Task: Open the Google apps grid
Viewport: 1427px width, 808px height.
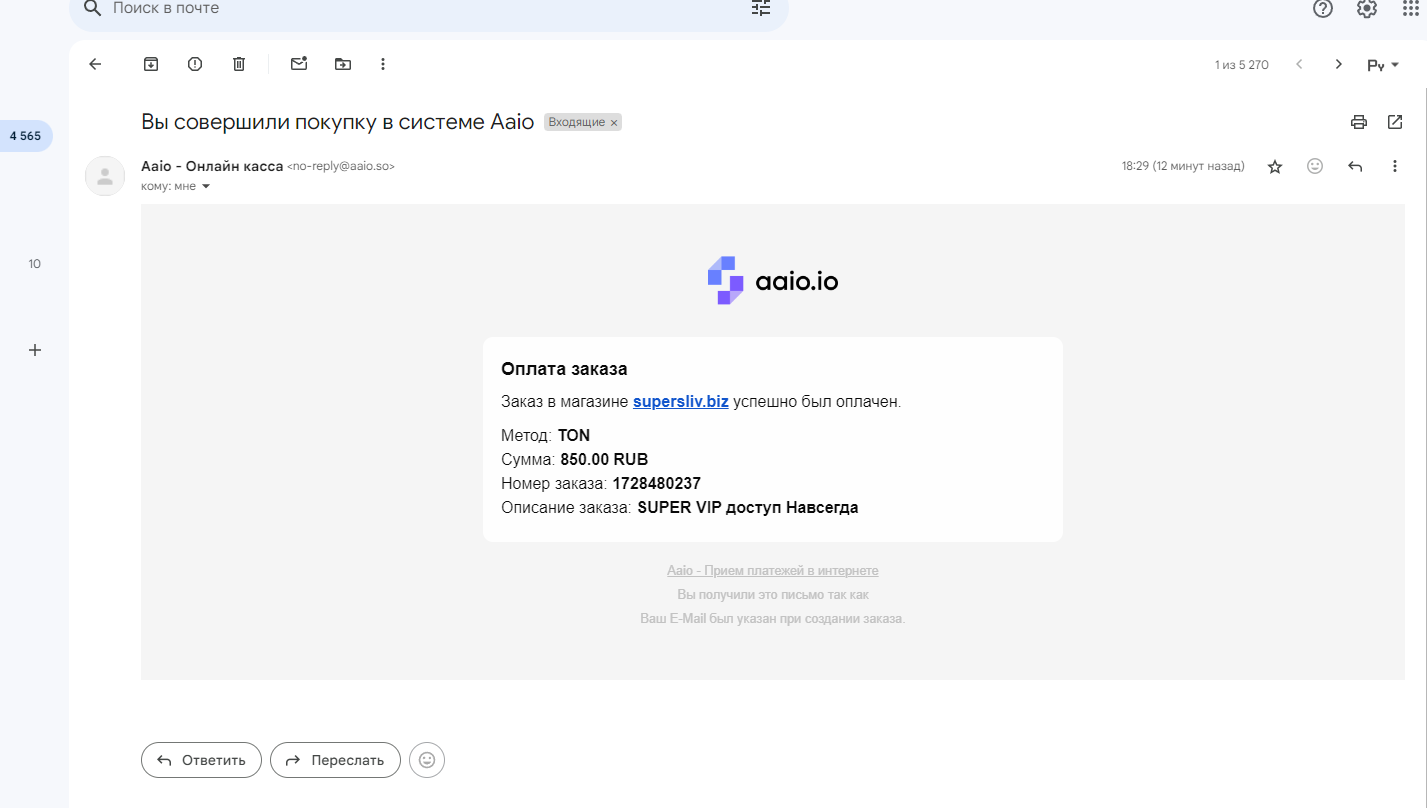Action: coord(1411,8)
